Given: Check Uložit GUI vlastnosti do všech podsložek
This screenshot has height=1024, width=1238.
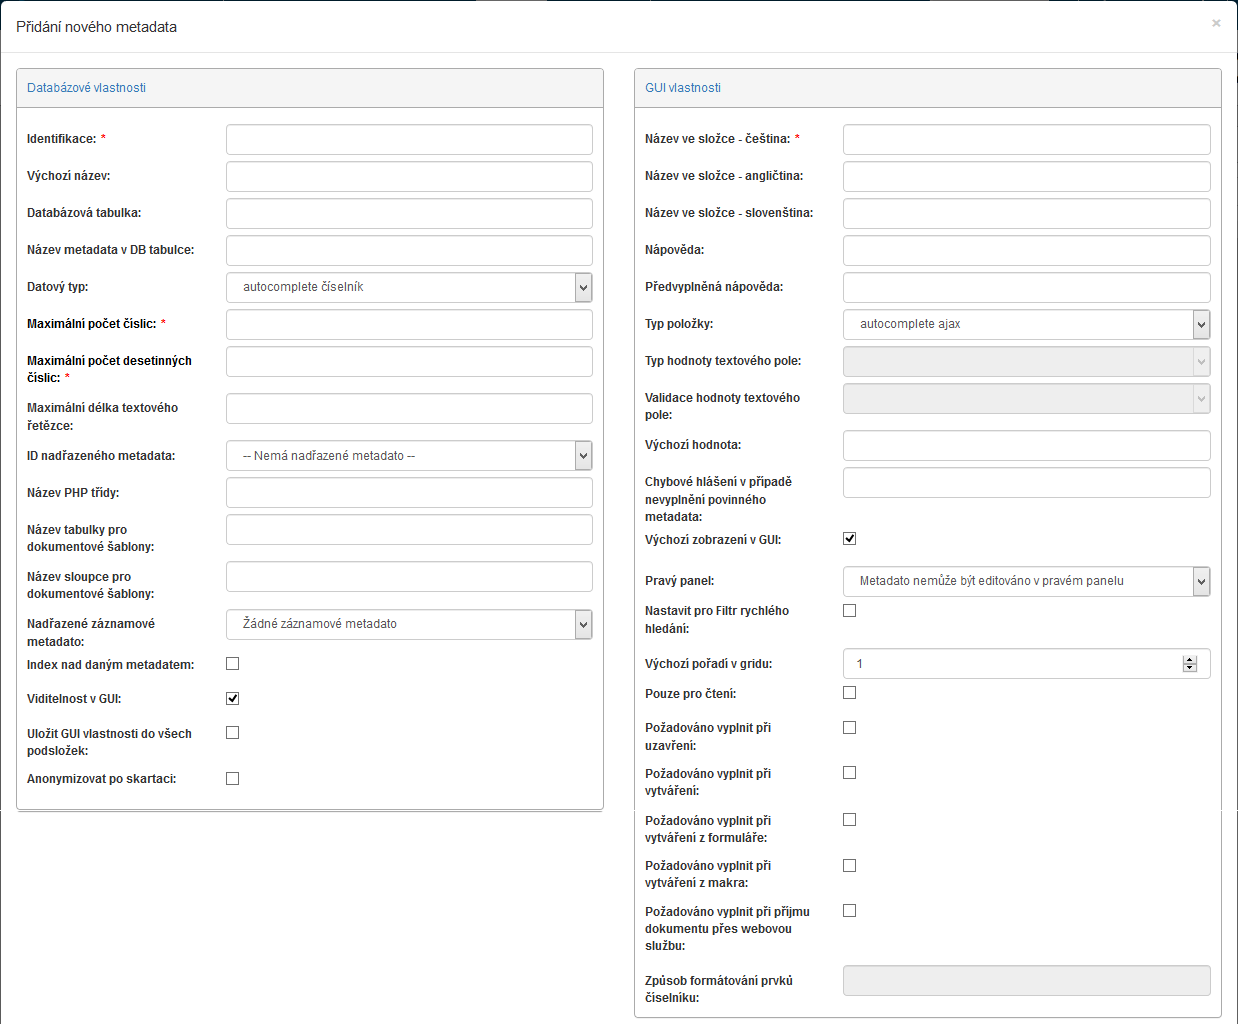Looking at the screenshot, I should pos(233,733).
